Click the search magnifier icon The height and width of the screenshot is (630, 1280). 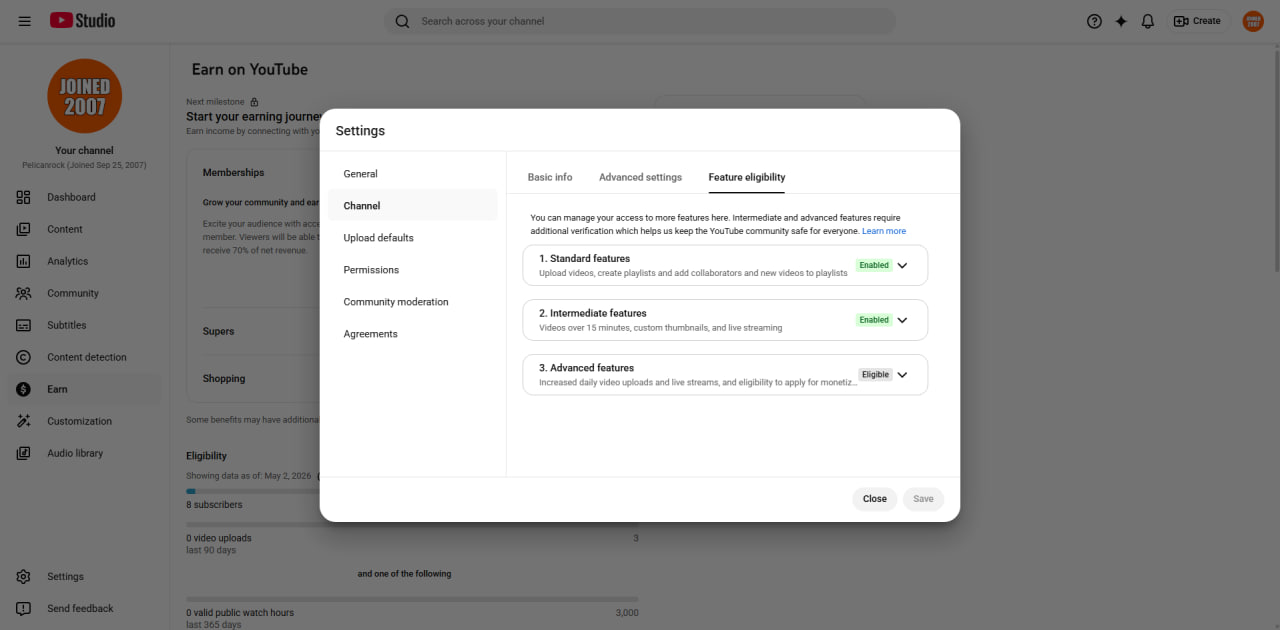click(402, 21)
